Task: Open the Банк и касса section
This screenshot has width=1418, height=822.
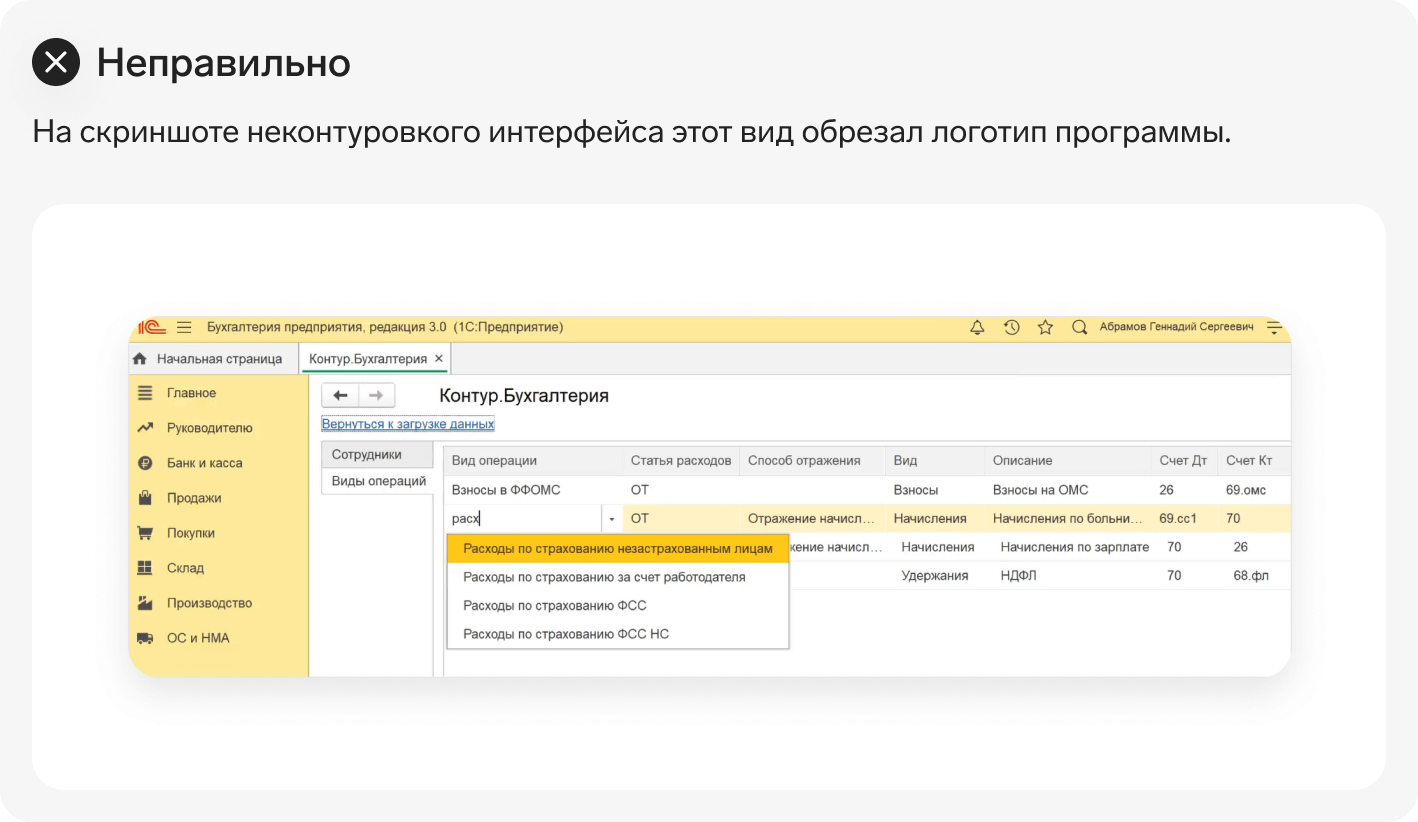Action: coord(204,463)
